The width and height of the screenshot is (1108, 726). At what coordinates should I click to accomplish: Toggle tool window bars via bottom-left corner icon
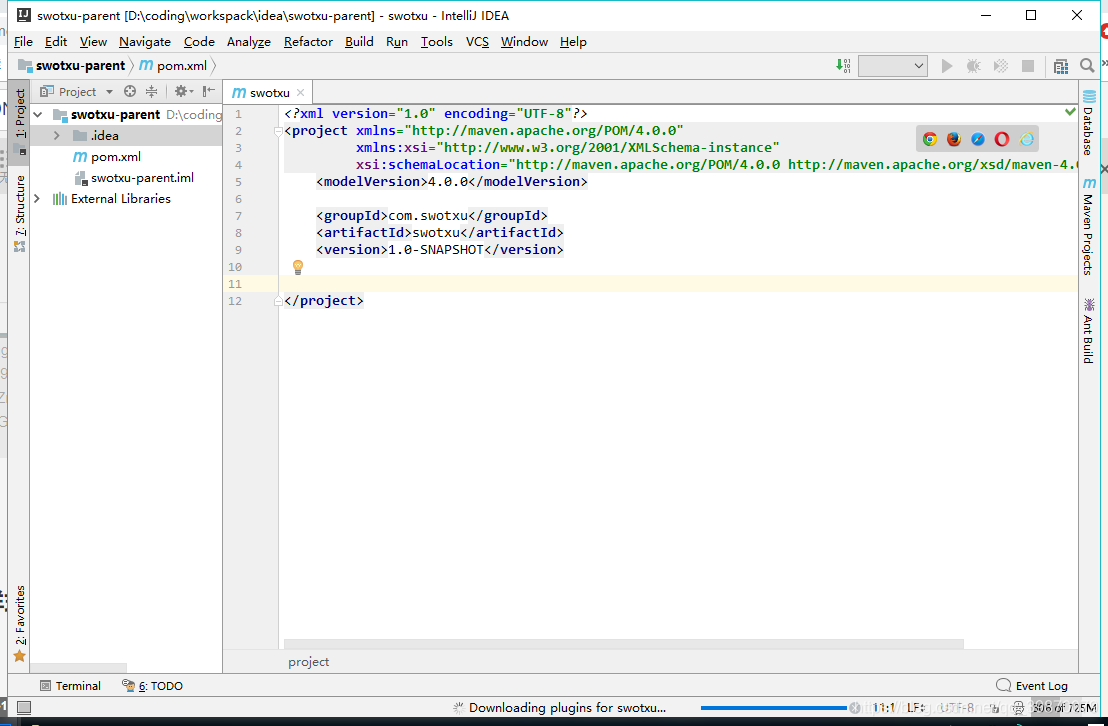tap(23, 708)
